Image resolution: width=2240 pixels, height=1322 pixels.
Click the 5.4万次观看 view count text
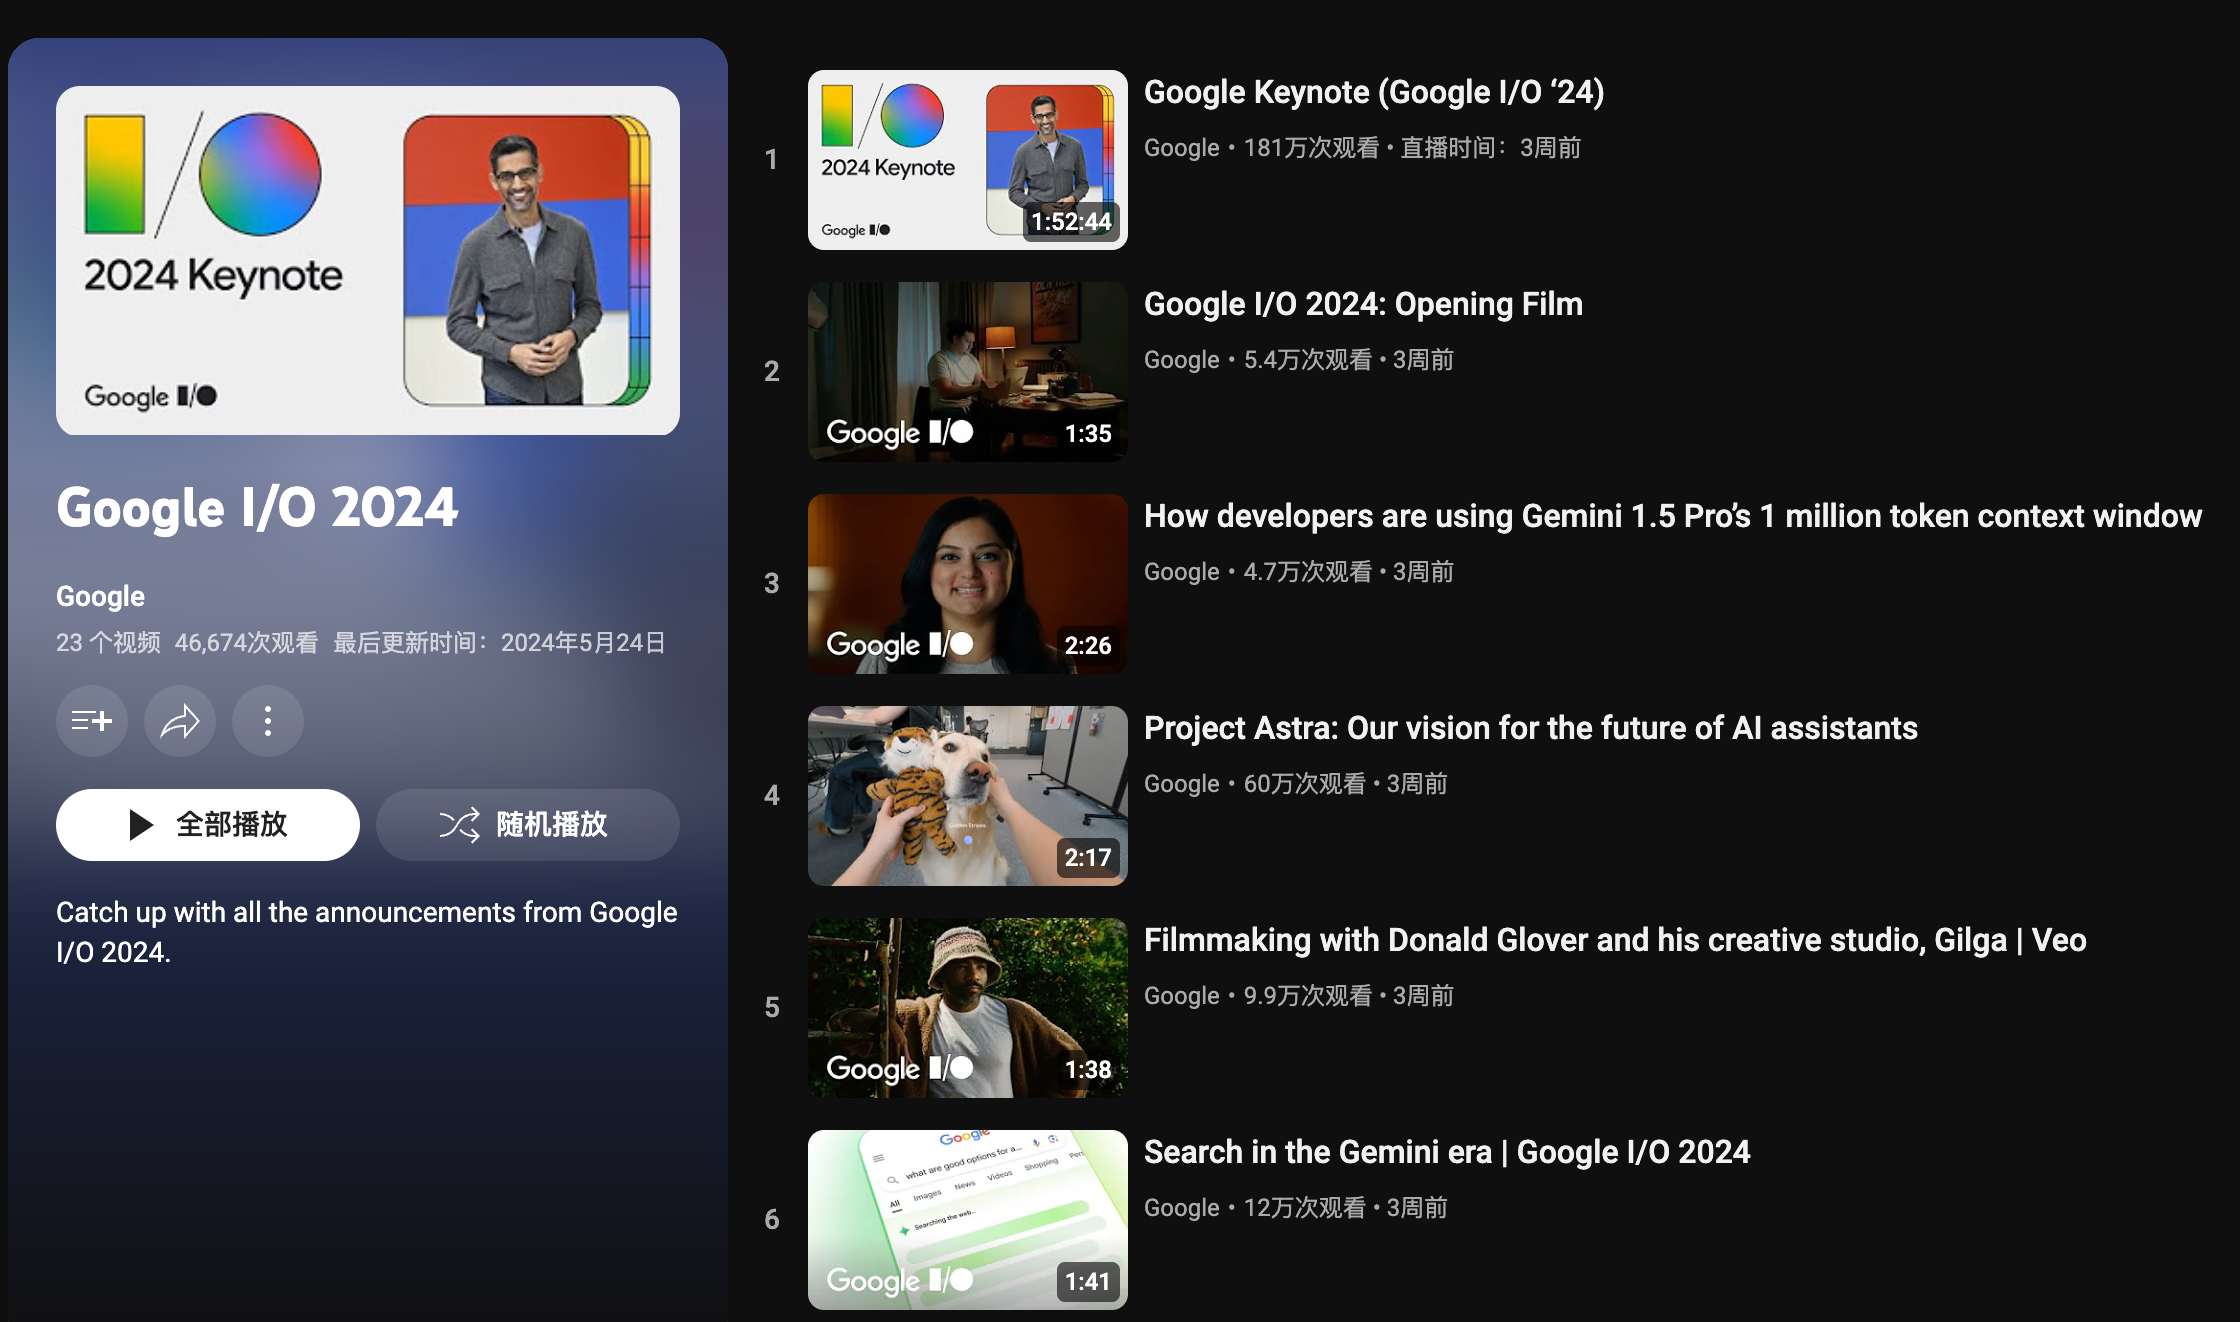pos(1308,360)
